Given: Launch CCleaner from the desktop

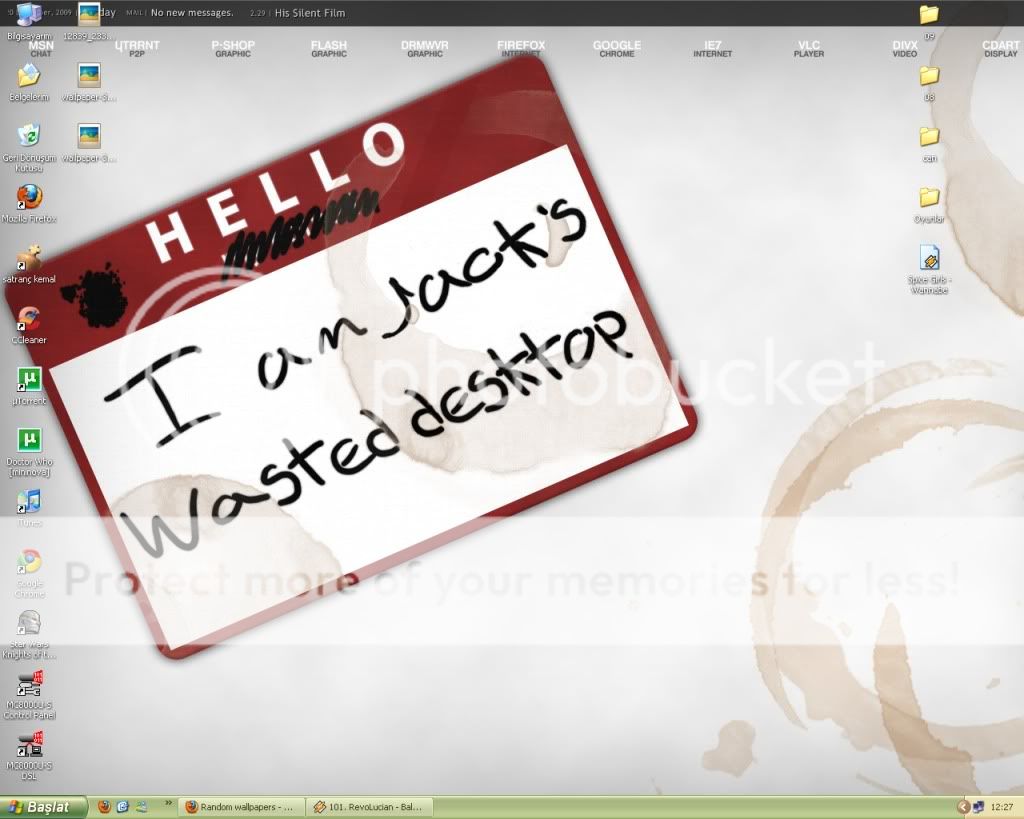Looking at the screenshot, I should click(29, 320).
